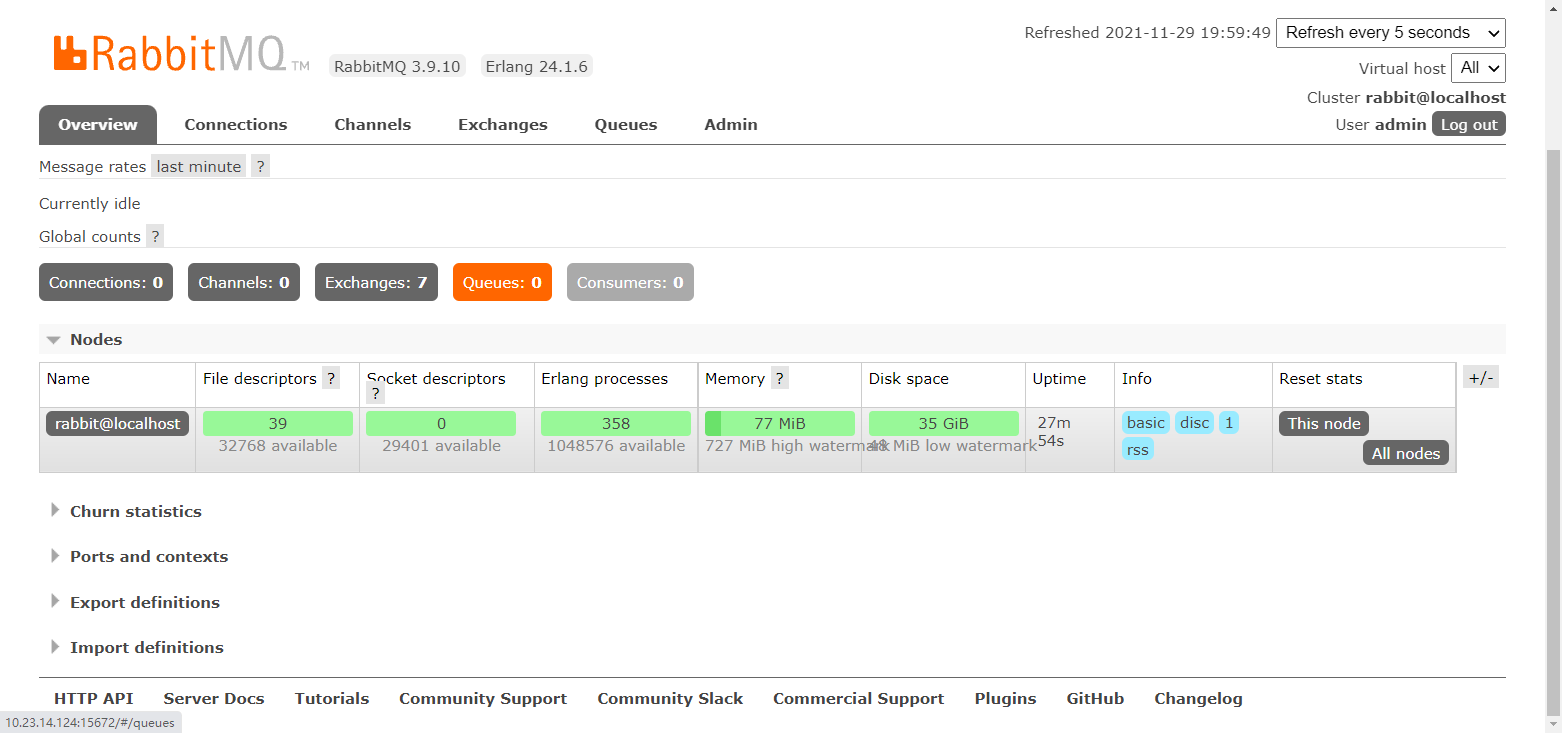Click Exchanges: 7 count button

(x=376, y=283)
